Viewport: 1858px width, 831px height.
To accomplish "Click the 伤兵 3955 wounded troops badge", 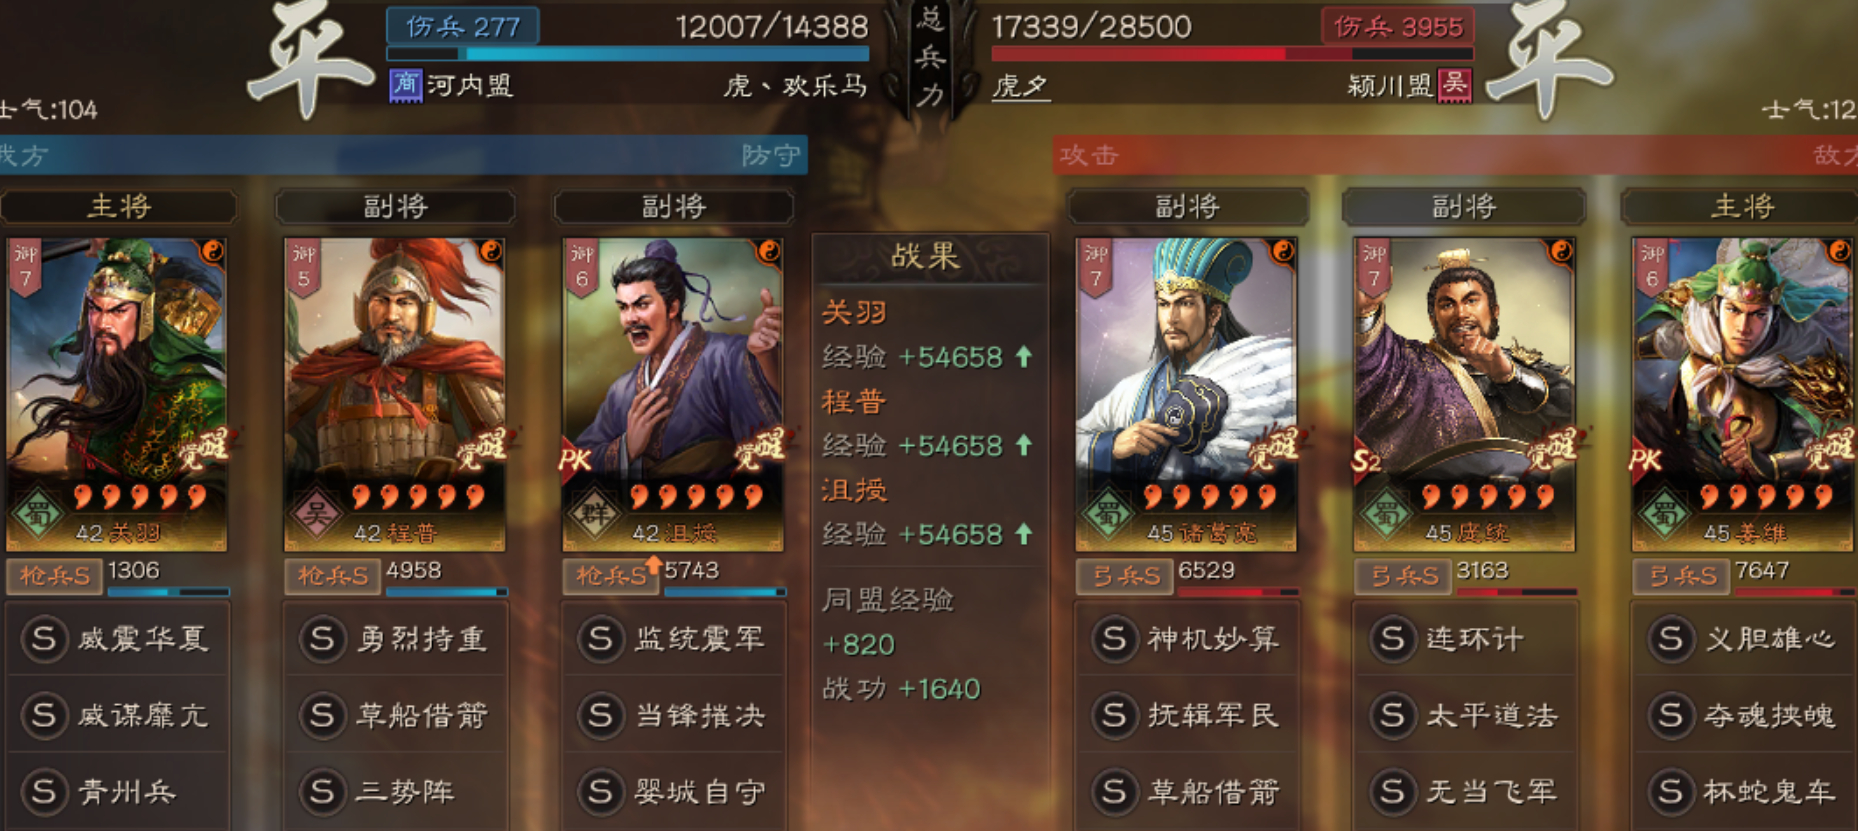I will pos(1398,27).
